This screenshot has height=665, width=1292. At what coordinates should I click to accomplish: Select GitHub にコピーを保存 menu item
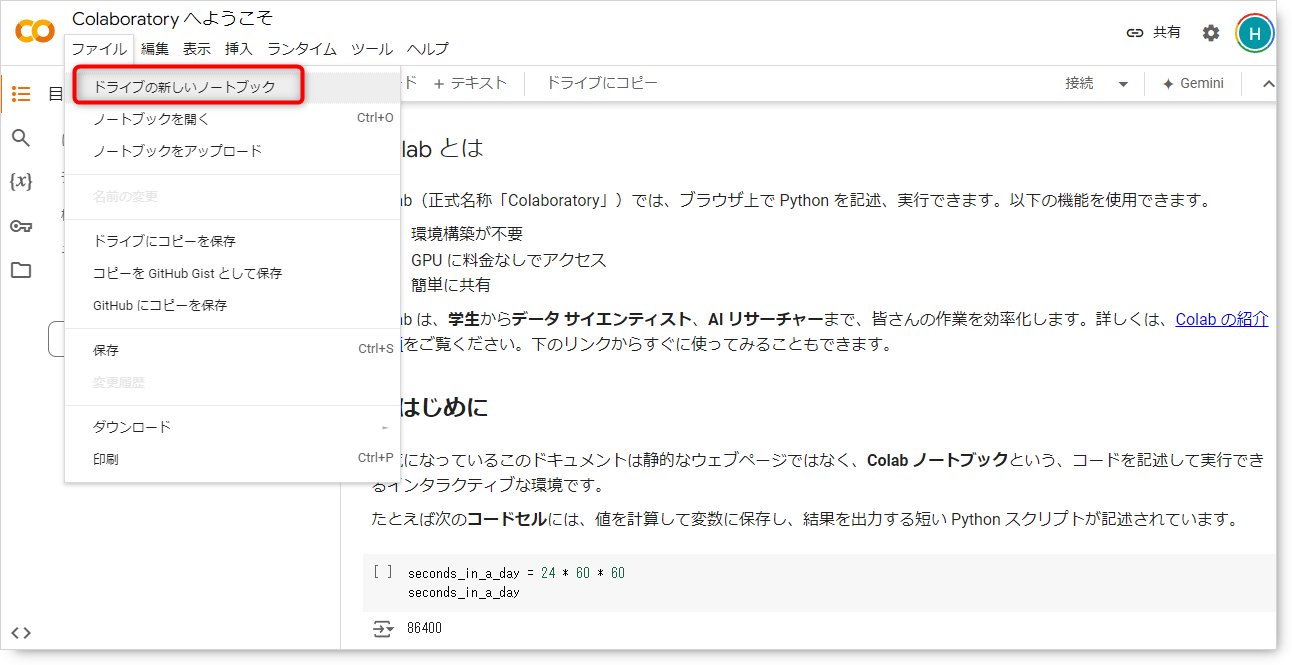click(x=232, y=305)
